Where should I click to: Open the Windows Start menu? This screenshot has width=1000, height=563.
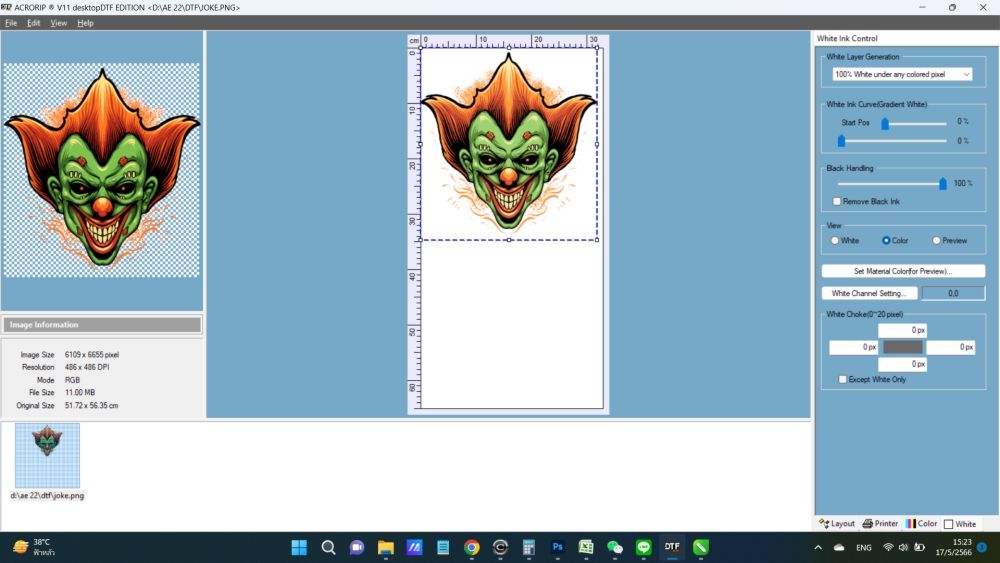[299, 547]
